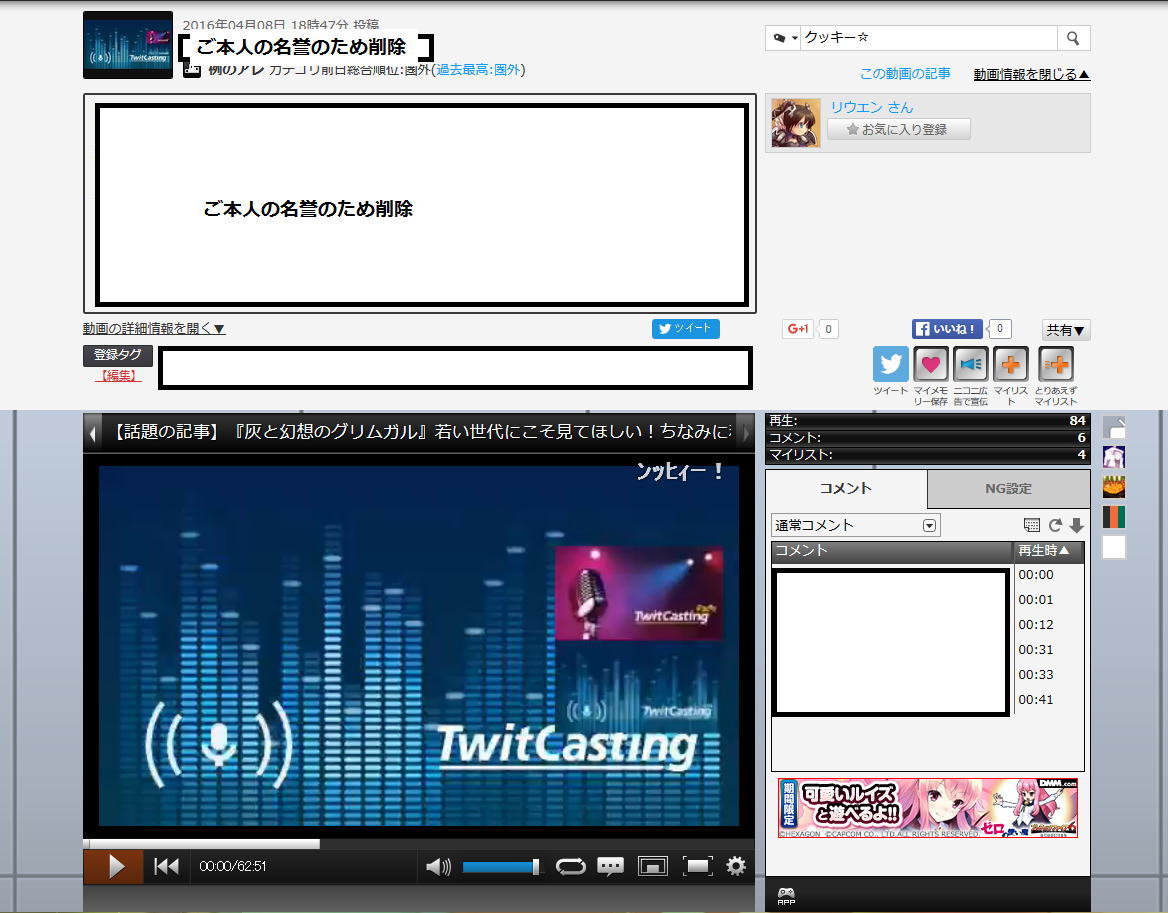The image size is (1168, 913).
Task: Click the video thumbnail at top left
Action: pyautogui.click(x=128, y=45)
